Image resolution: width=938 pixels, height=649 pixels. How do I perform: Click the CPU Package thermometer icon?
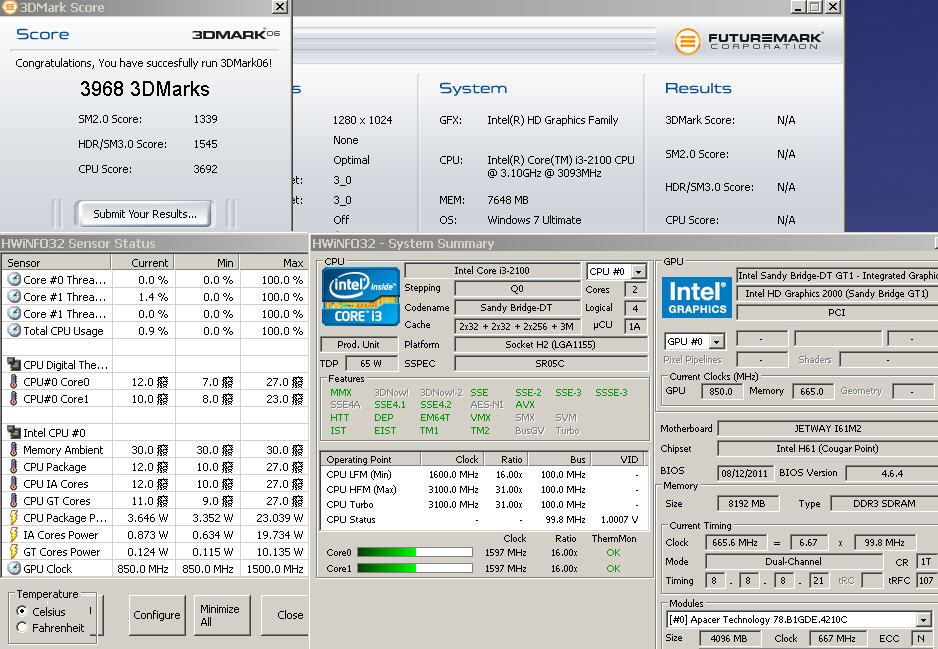[x=14, y=467]
